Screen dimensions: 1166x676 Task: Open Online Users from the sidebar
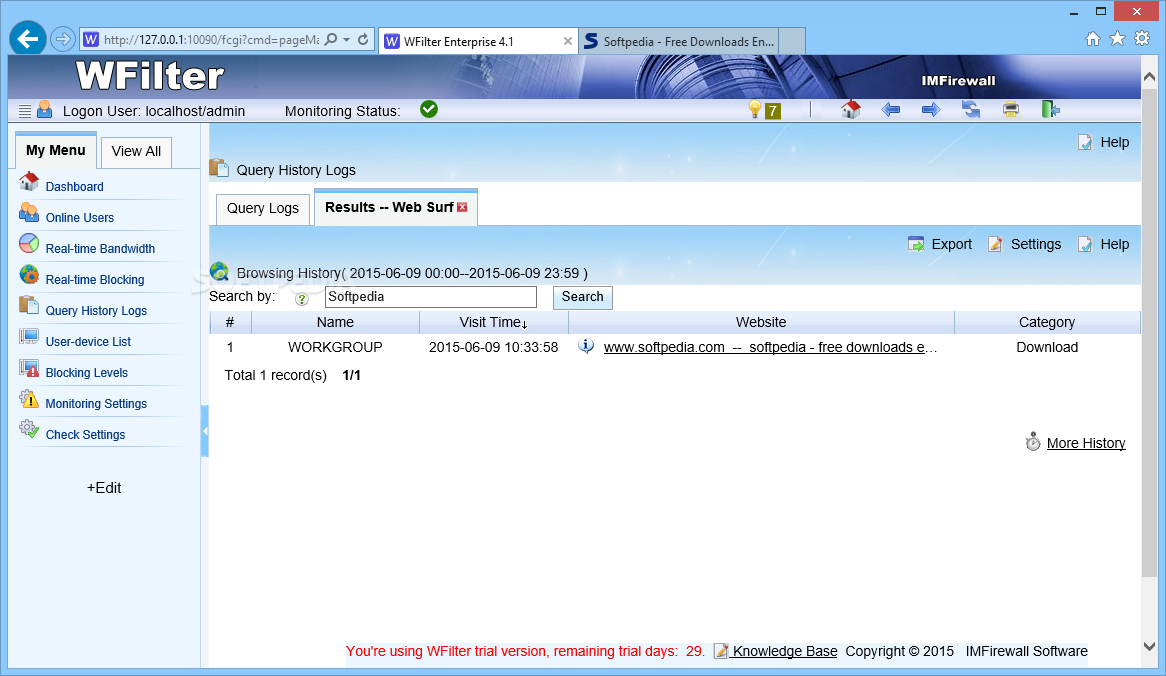point(80,218)
